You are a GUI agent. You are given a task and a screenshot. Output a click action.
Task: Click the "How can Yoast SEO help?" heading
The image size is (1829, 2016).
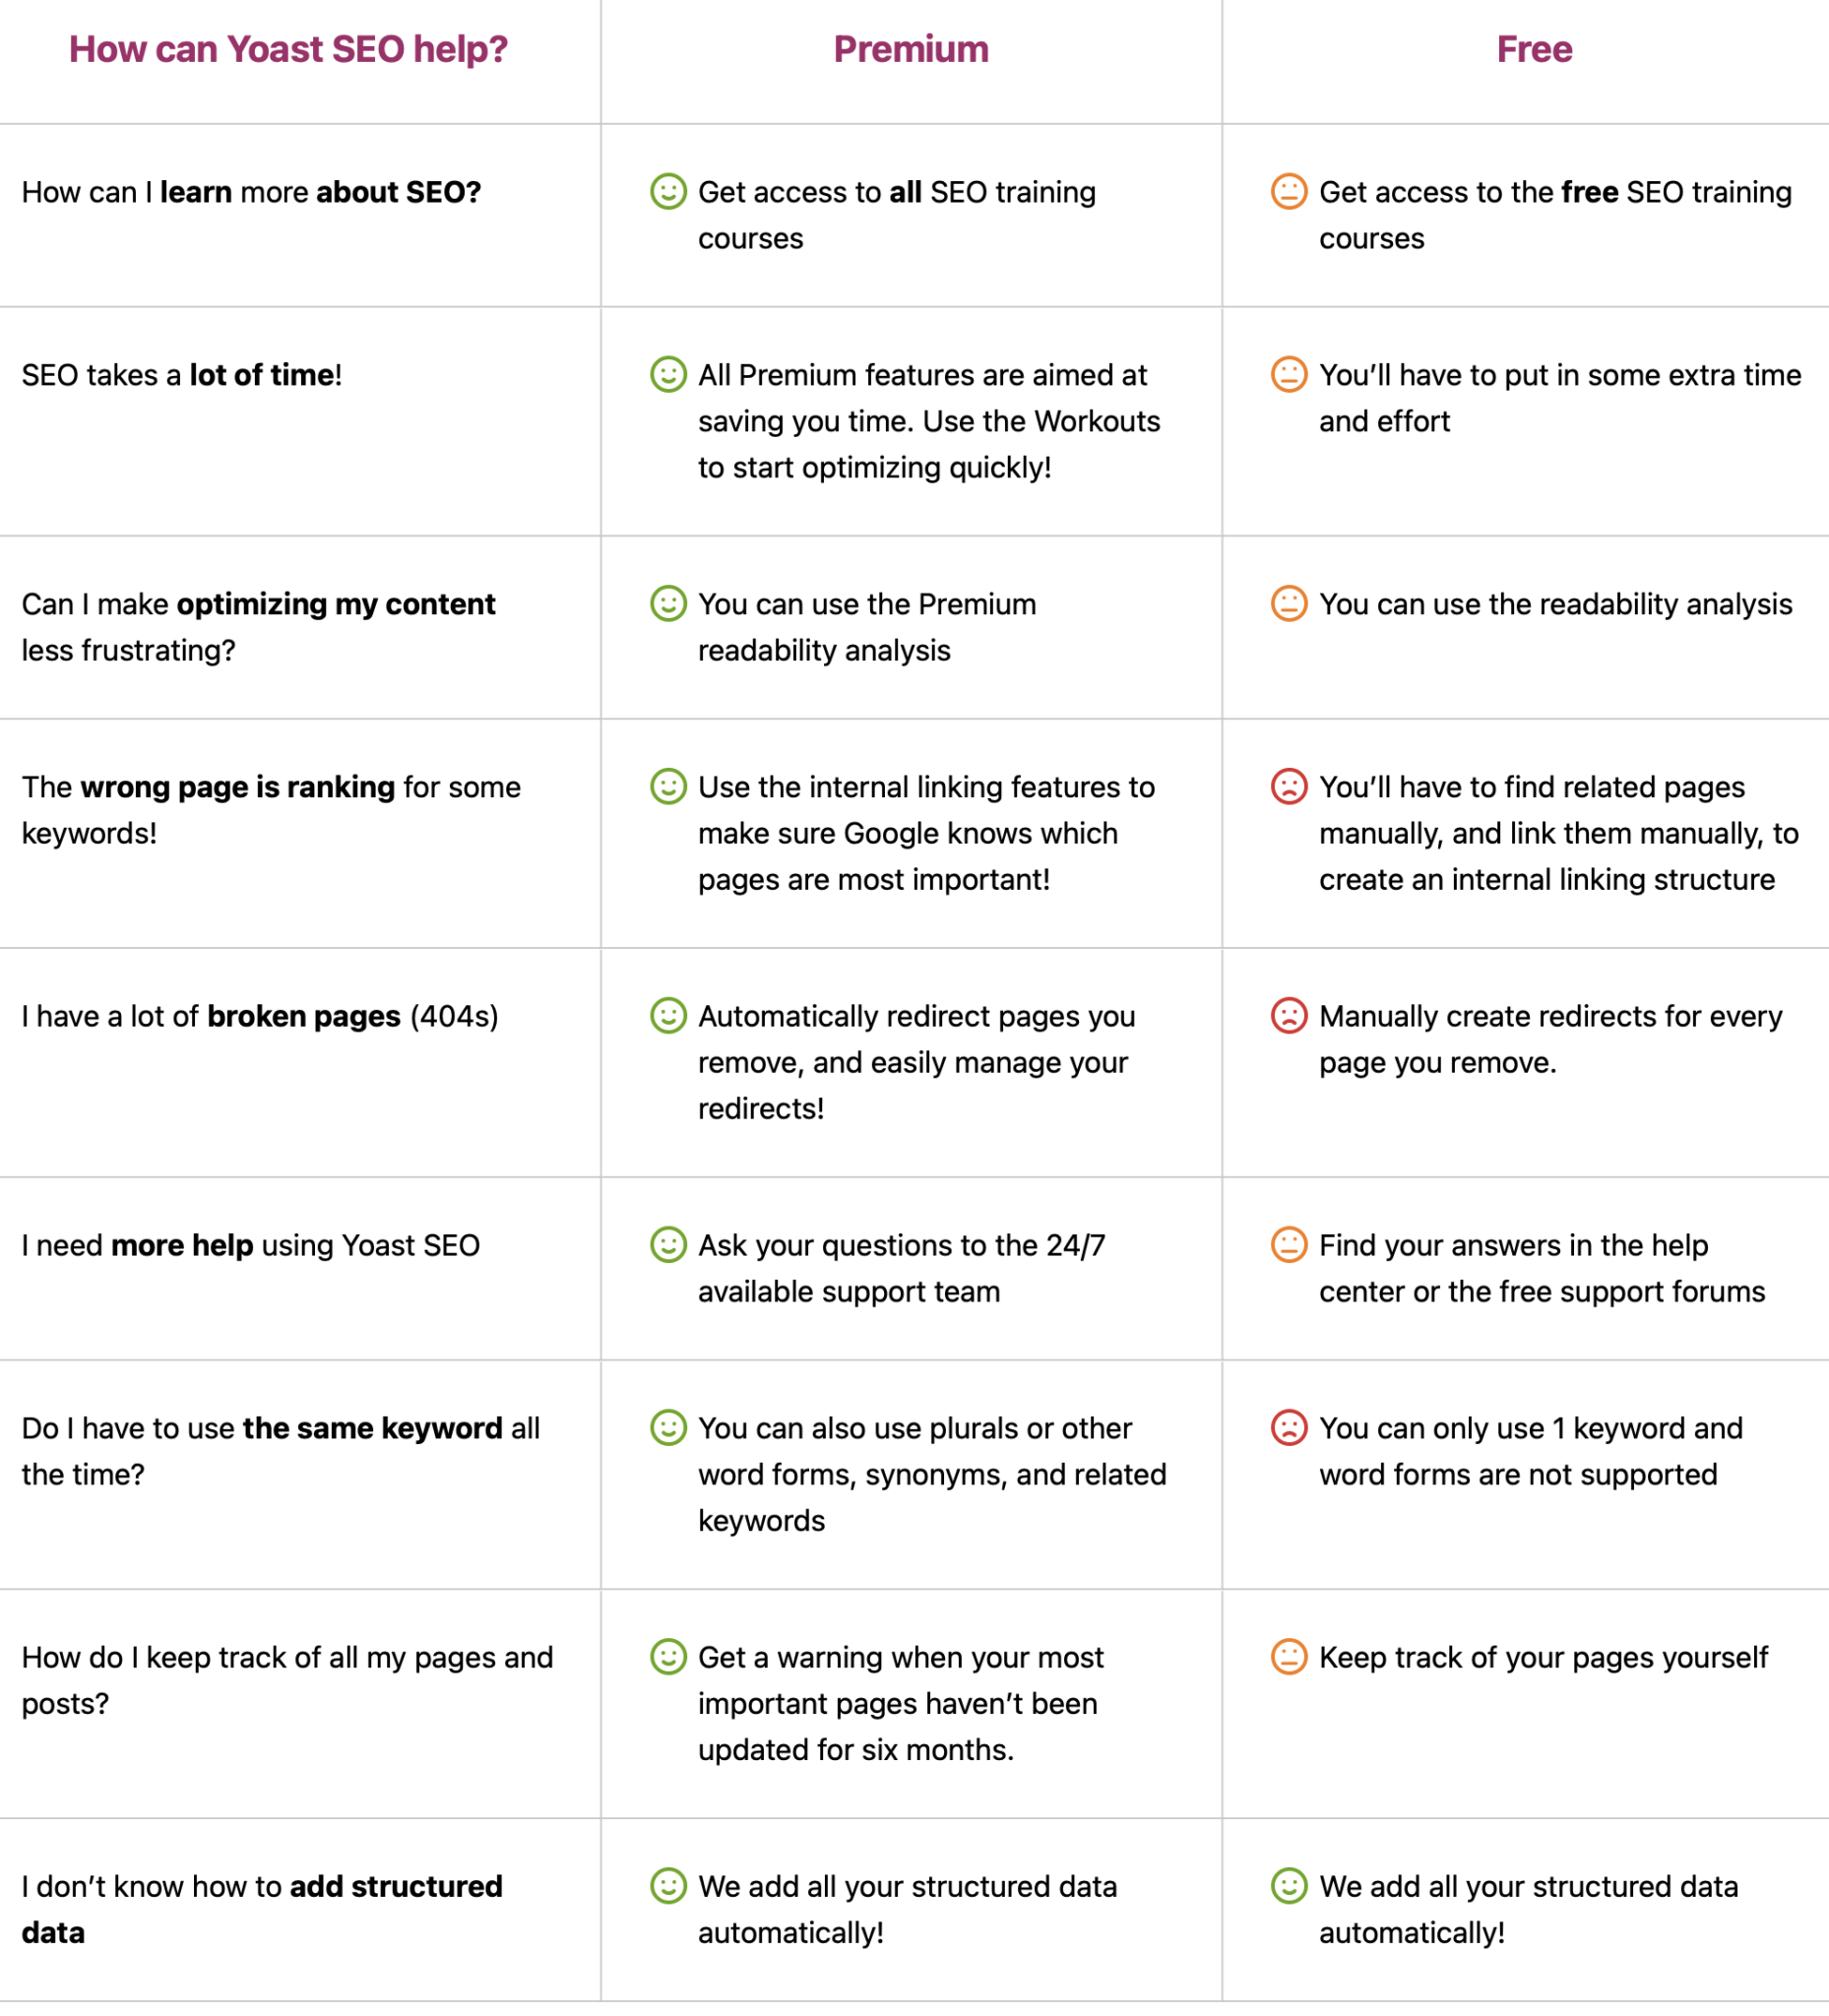(288, 49)
